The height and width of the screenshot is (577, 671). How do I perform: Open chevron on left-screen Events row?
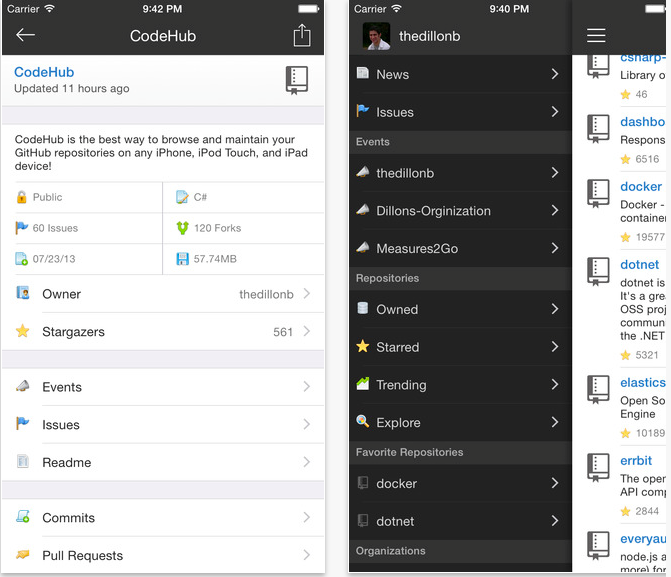tap(306, 387)
